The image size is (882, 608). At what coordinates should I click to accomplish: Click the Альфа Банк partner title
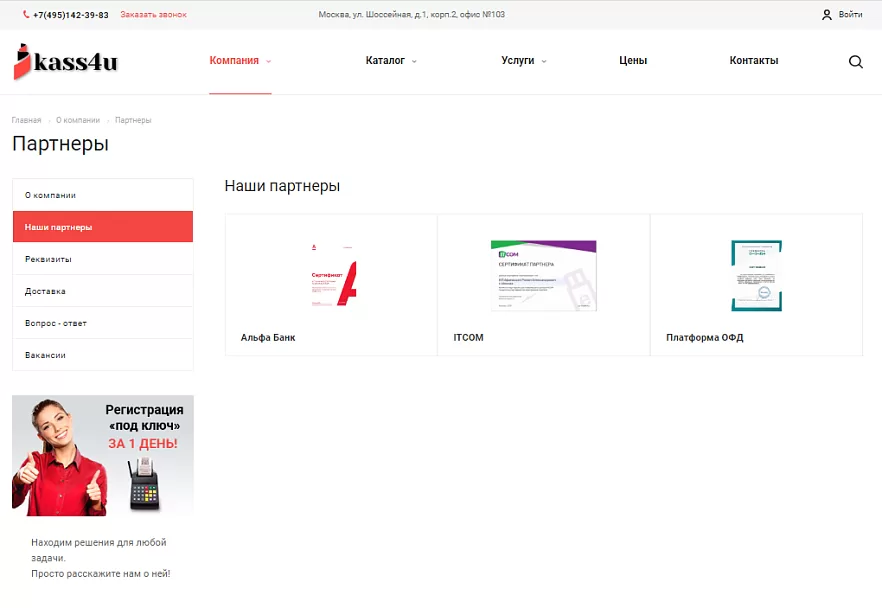coord(268,337)
